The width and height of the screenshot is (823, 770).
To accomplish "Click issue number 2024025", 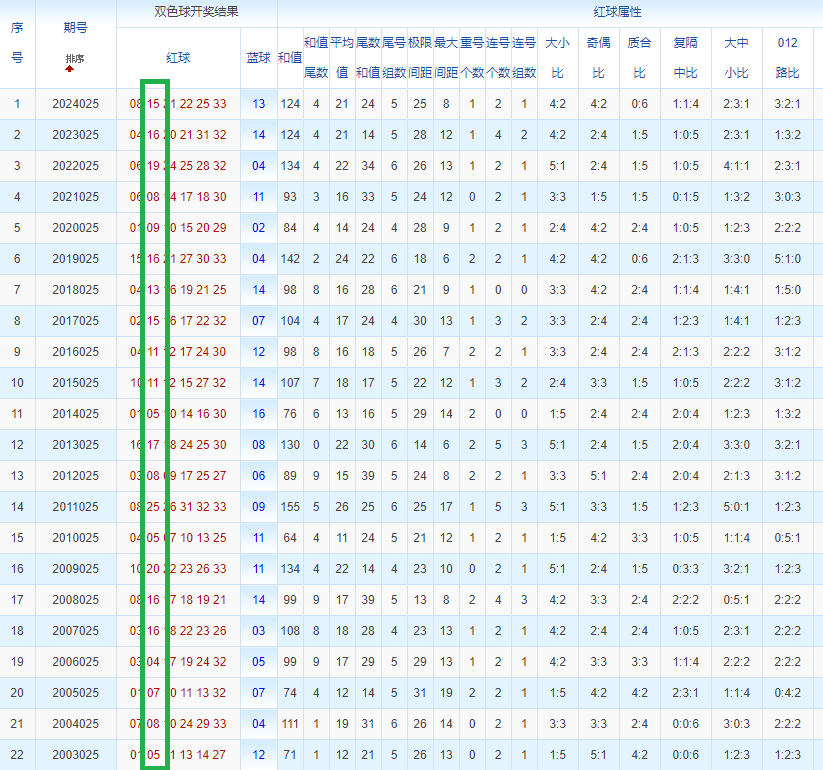I will pos(75,104).
